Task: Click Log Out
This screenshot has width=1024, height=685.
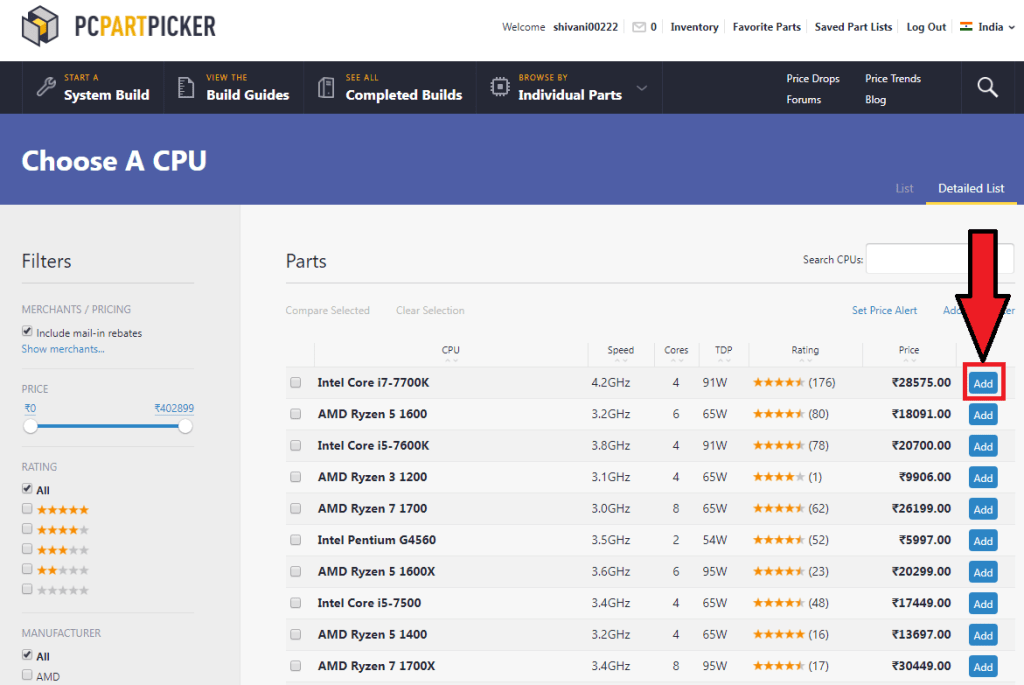Action: (x=926, y=27)
